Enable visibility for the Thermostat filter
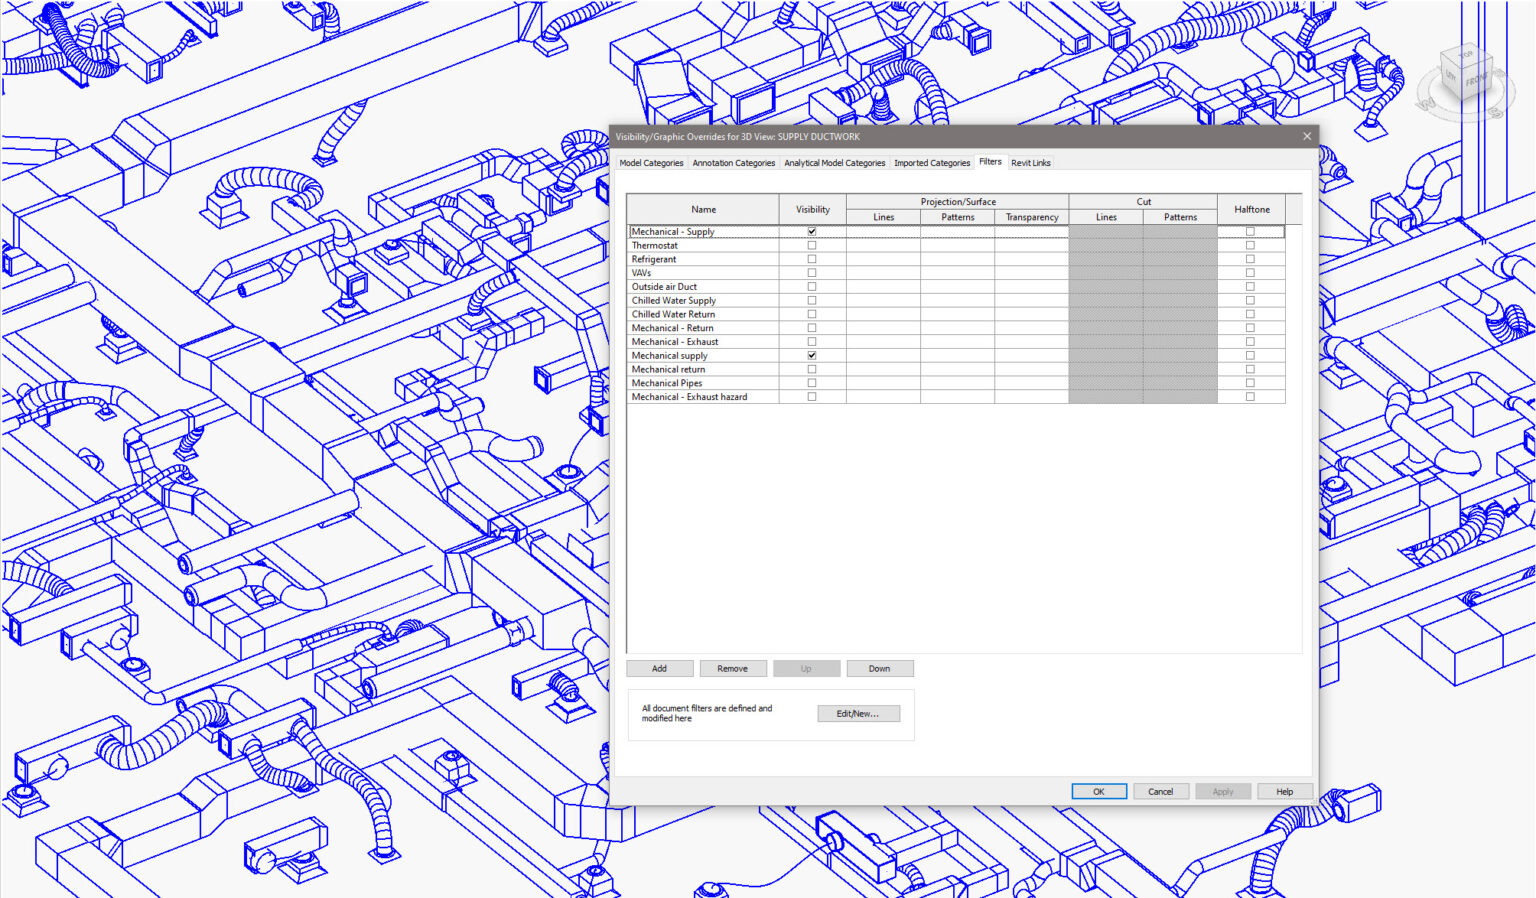This screenshot has height=898, width=1536. [812, 245]
